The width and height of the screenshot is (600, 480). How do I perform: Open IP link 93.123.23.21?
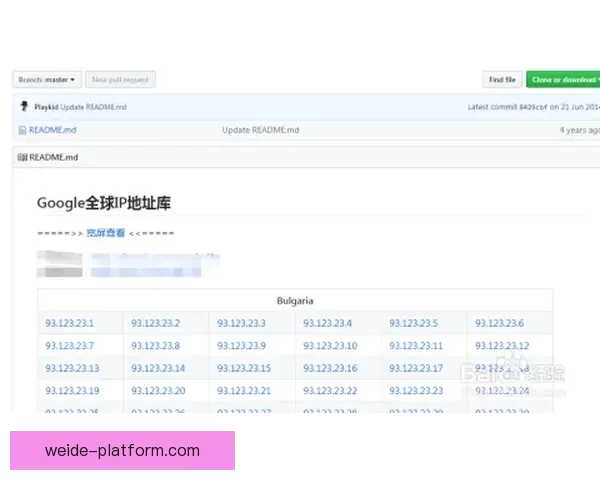(244, 391)
